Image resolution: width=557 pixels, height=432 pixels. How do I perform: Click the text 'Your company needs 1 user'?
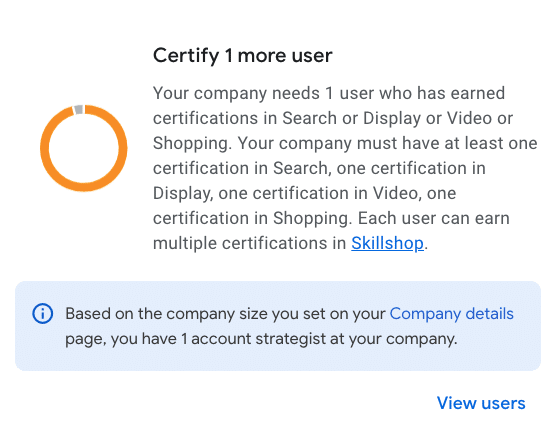pos(243,93)
